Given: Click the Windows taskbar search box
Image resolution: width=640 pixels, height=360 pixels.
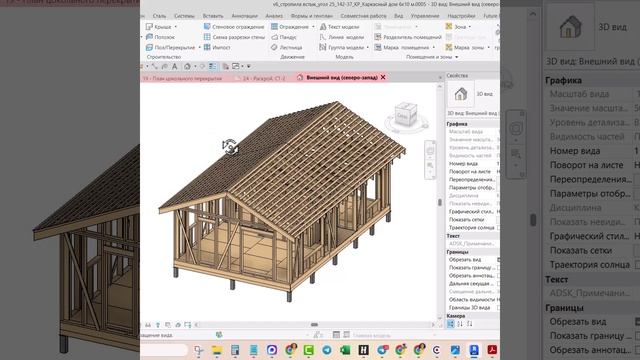Looking at the screenshot, I should click(164, 350).
